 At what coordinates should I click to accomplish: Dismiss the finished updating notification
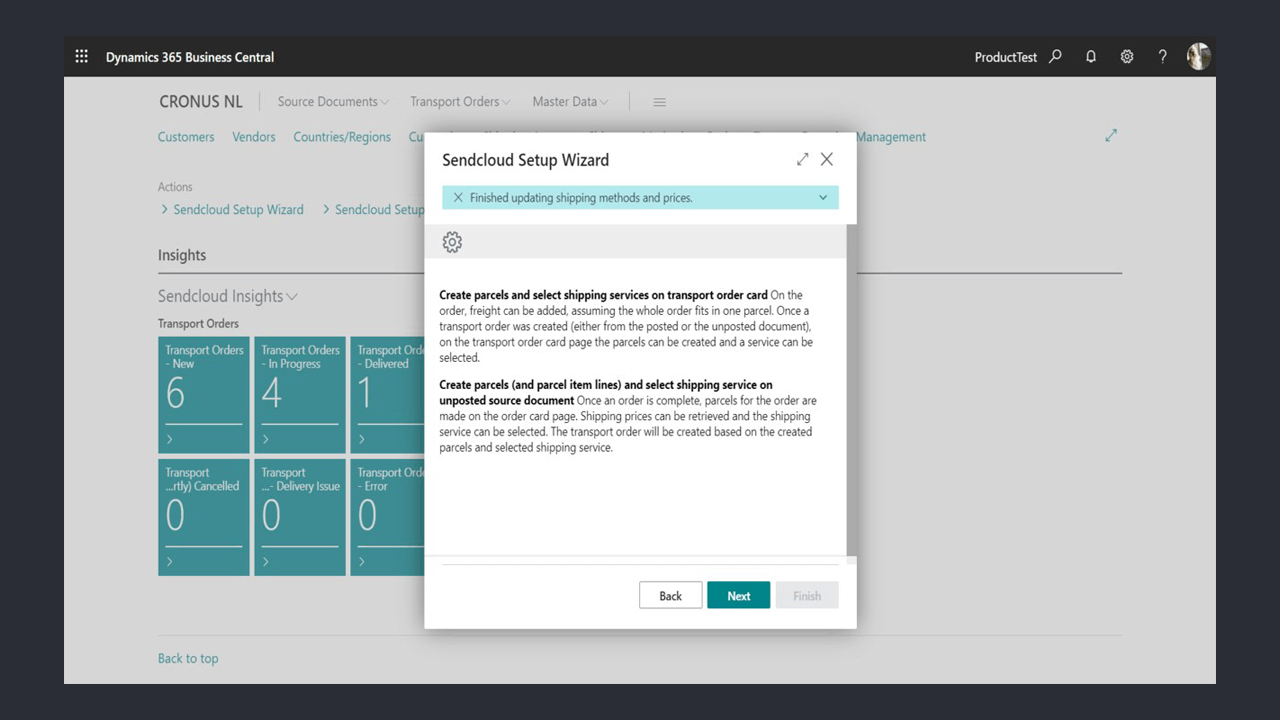(x=458, y=198)
